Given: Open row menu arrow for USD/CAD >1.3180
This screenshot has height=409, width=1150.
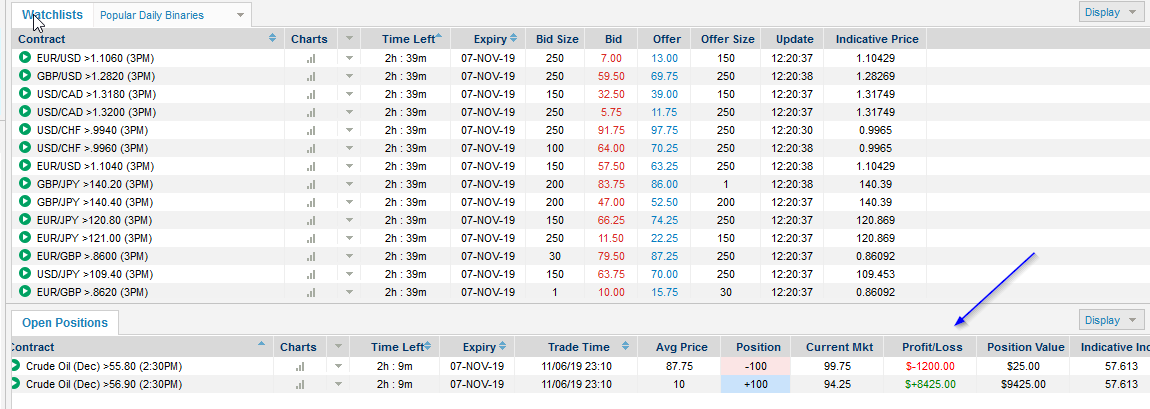Looking at the screenshot, I should coord(349,94).
